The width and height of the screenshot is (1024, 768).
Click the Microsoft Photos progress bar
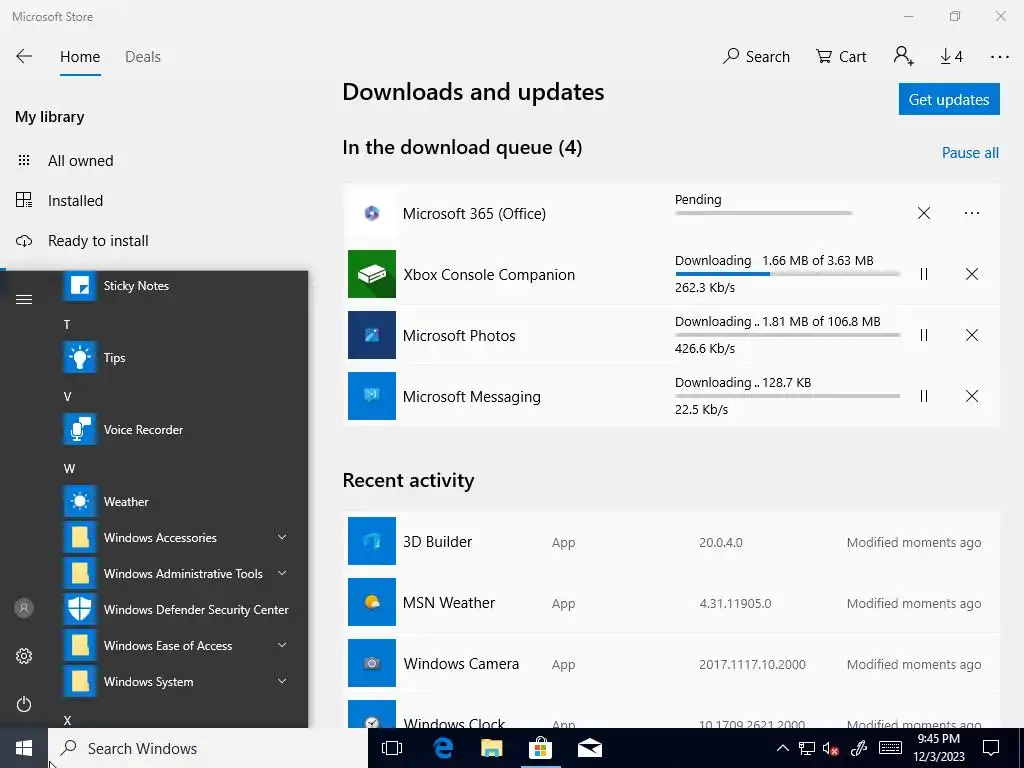[787, 335]
